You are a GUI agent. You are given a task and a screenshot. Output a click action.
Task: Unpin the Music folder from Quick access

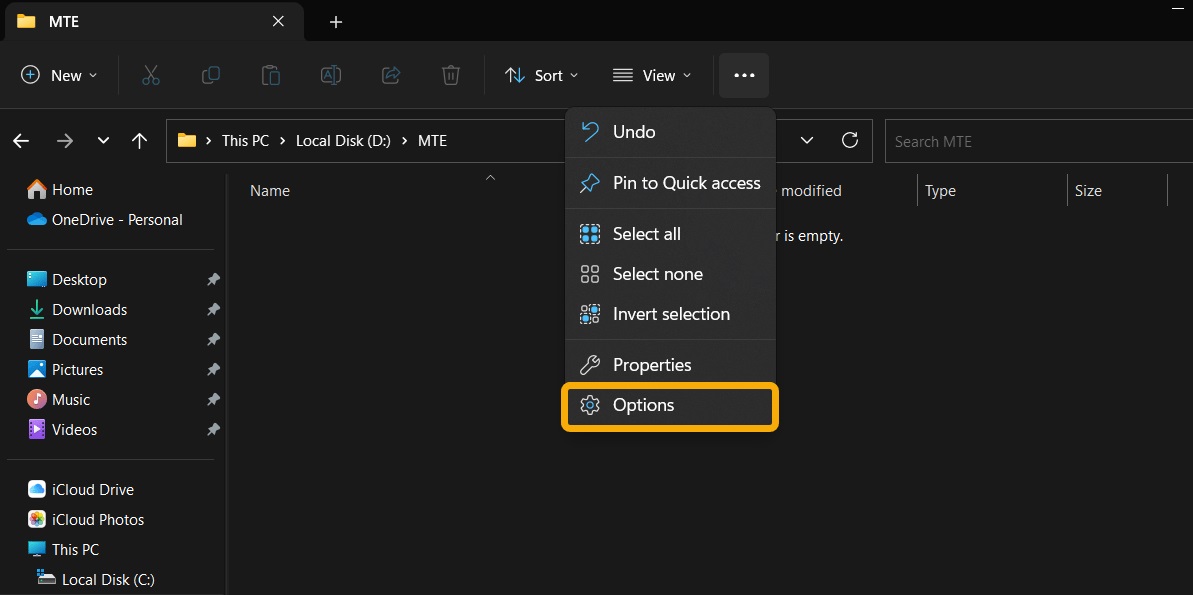pyautogui.click(x=213, y=399)
